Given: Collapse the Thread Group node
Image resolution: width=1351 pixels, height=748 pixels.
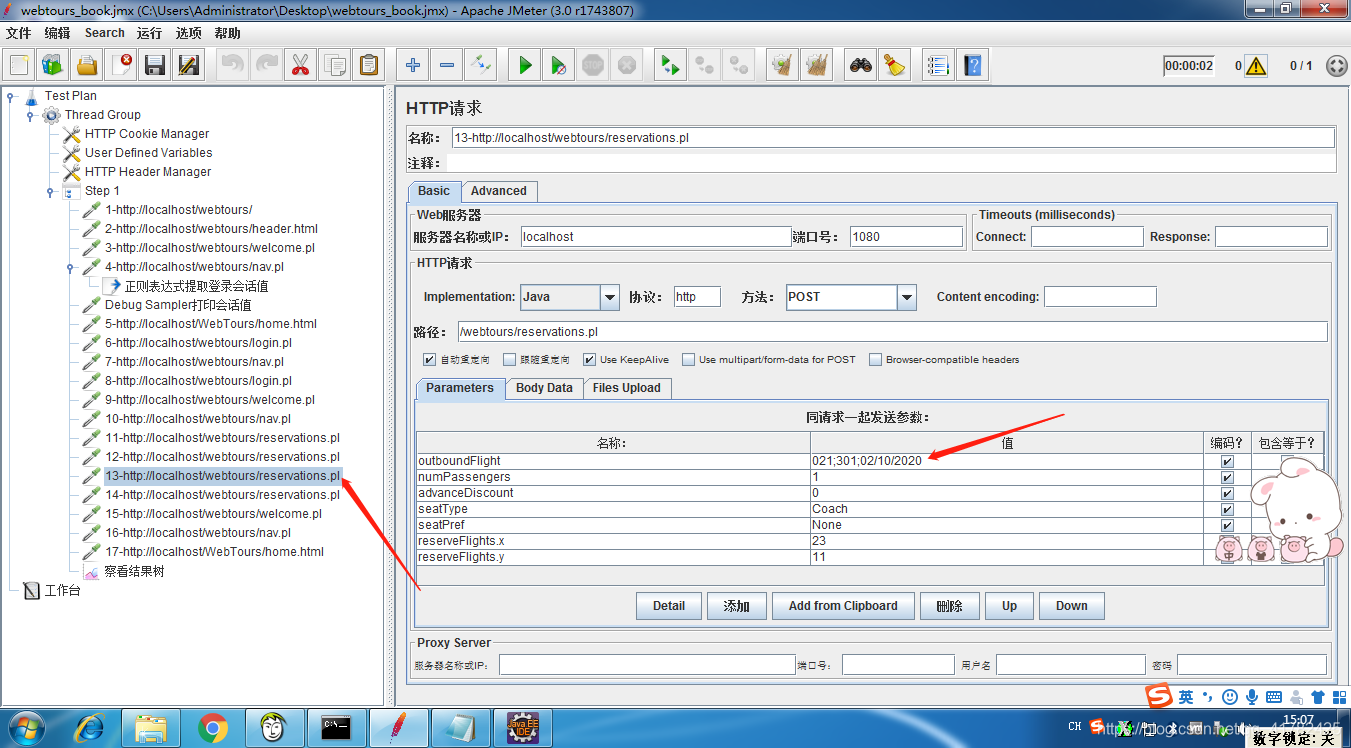Looking at the screenshot, I should click(x=30, y=116).
